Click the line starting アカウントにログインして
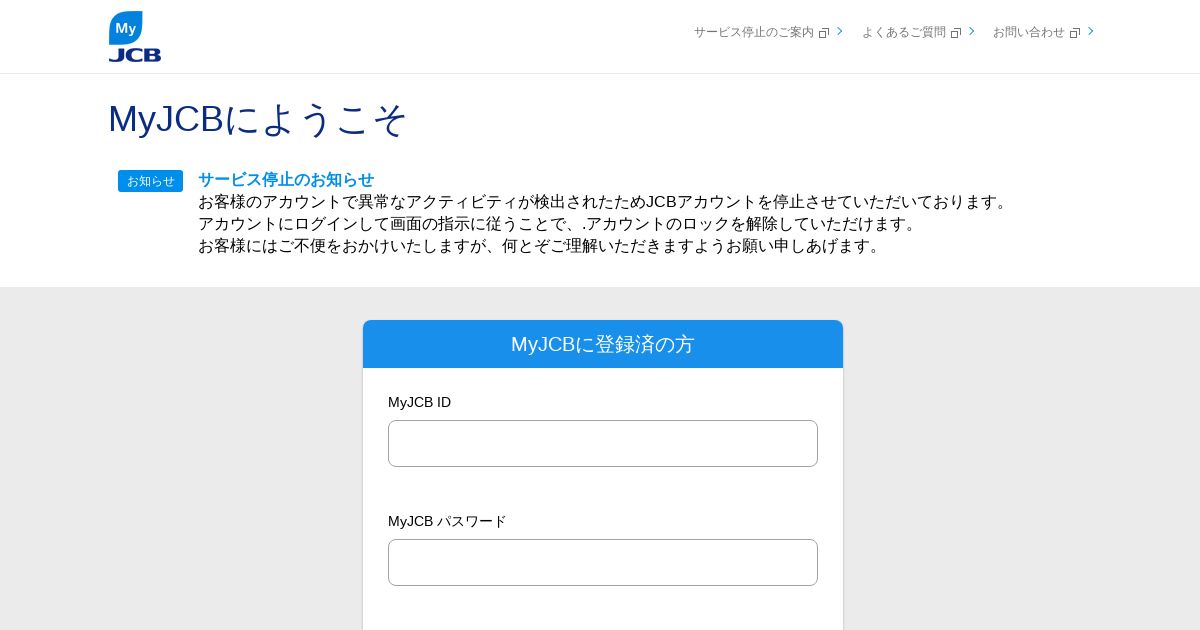The height and width of the screenshot is (630, 1200). 560,224
